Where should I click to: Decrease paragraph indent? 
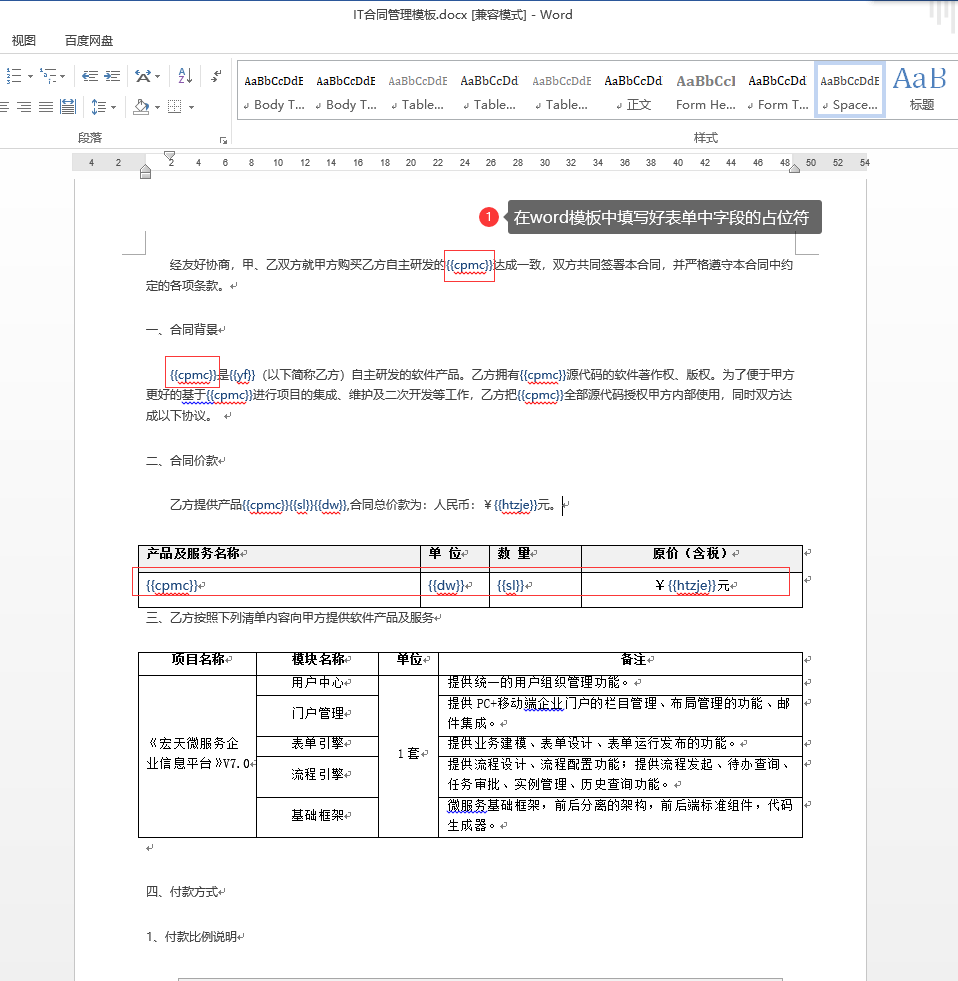point(90,76)
